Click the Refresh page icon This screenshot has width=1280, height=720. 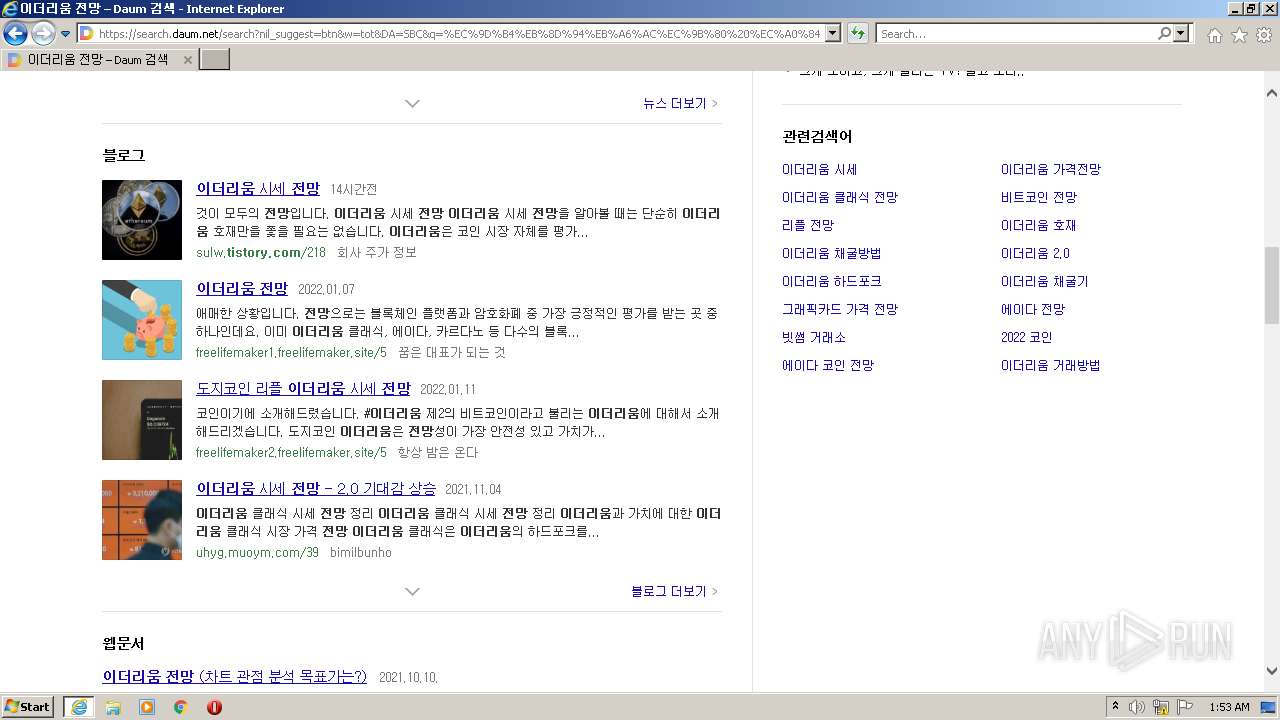(858, 34)
